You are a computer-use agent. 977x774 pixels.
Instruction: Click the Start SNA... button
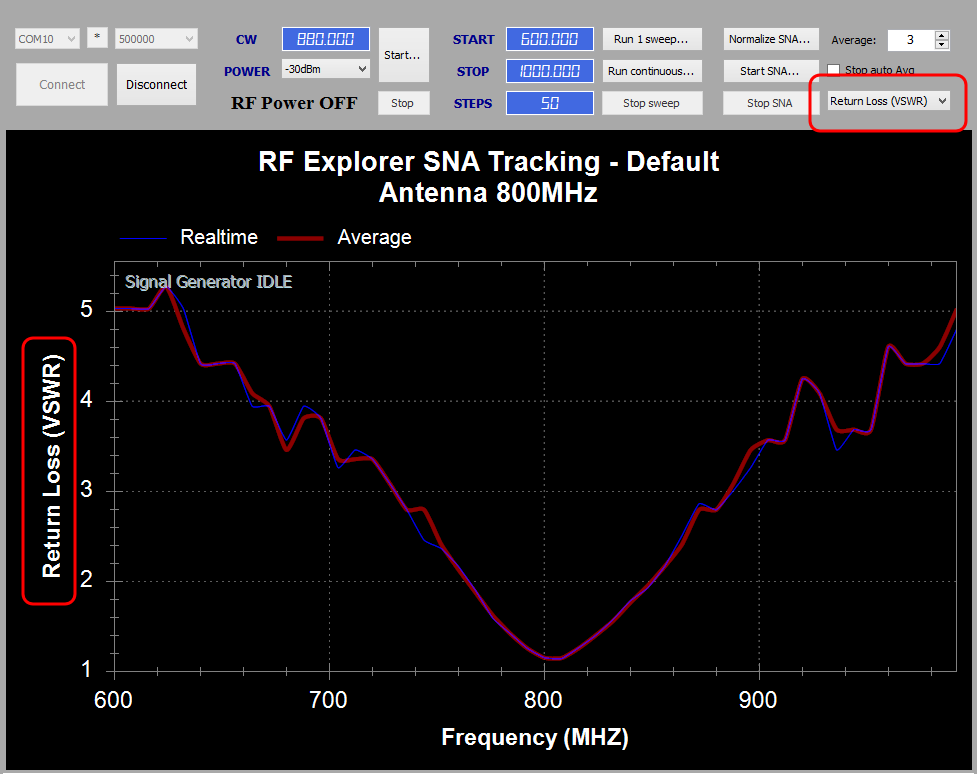pyautogui.click(x=770, y=71)
